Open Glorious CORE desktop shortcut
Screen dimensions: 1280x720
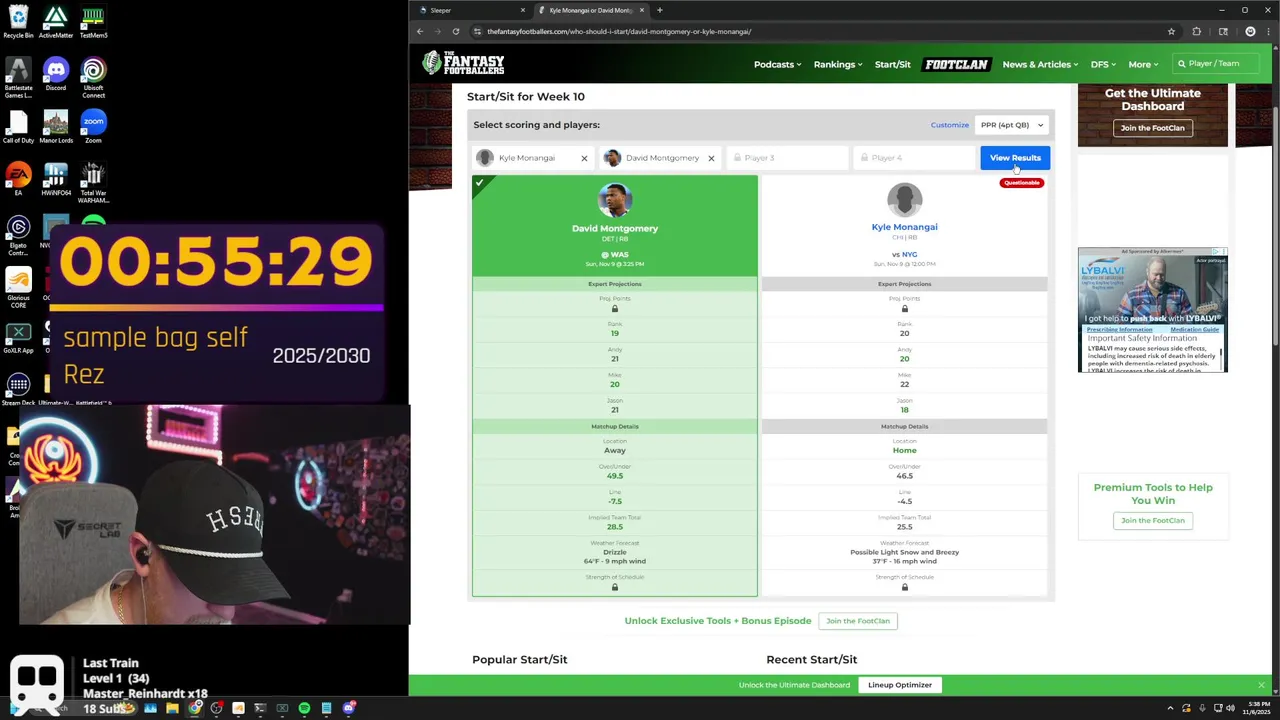(18, 288)
